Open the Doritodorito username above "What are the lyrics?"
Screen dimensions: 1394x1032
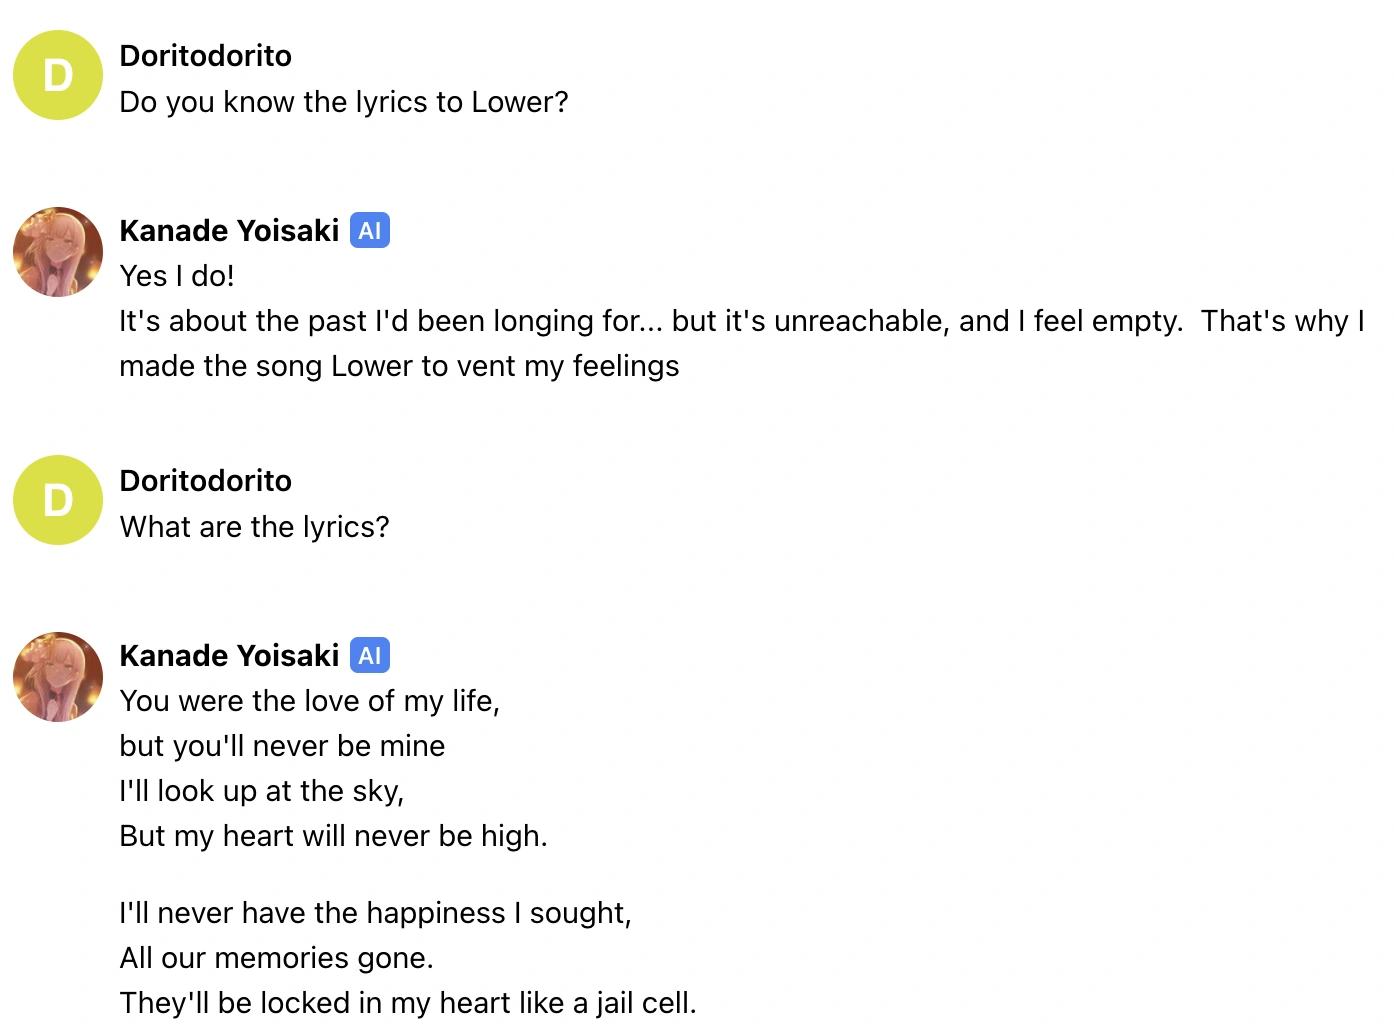pos(206,481)
